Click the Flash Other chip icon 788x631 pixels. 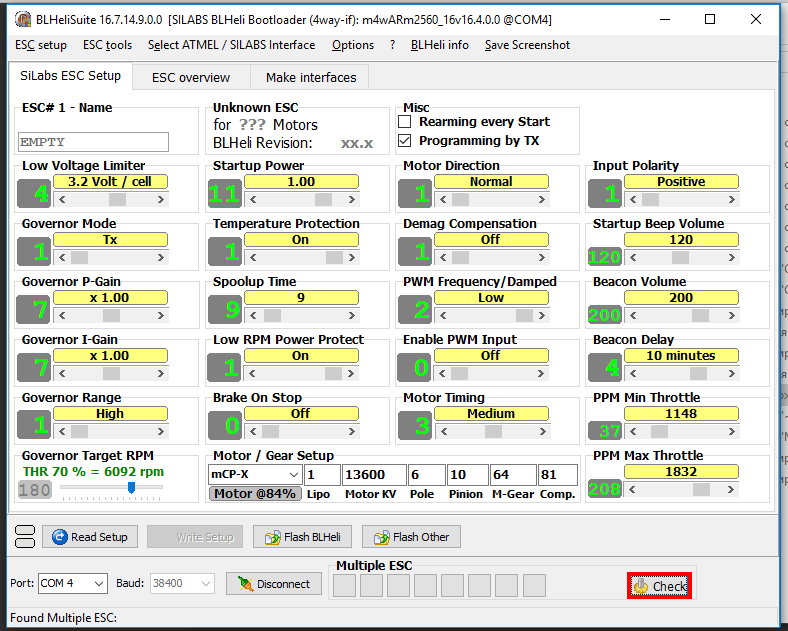pos(380,537)
